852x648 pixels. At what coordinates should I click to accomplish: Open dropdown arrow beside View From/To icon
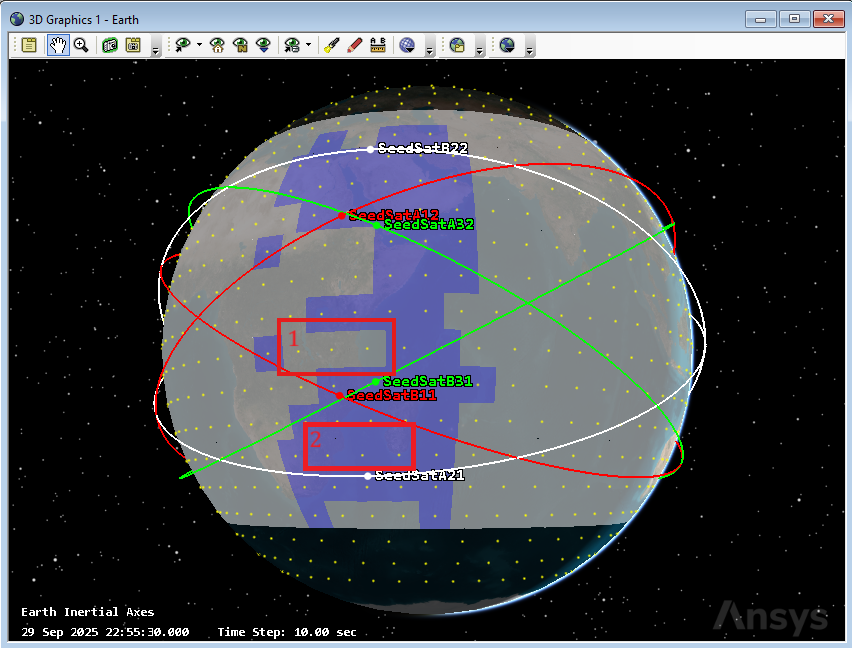click(199, 45)
